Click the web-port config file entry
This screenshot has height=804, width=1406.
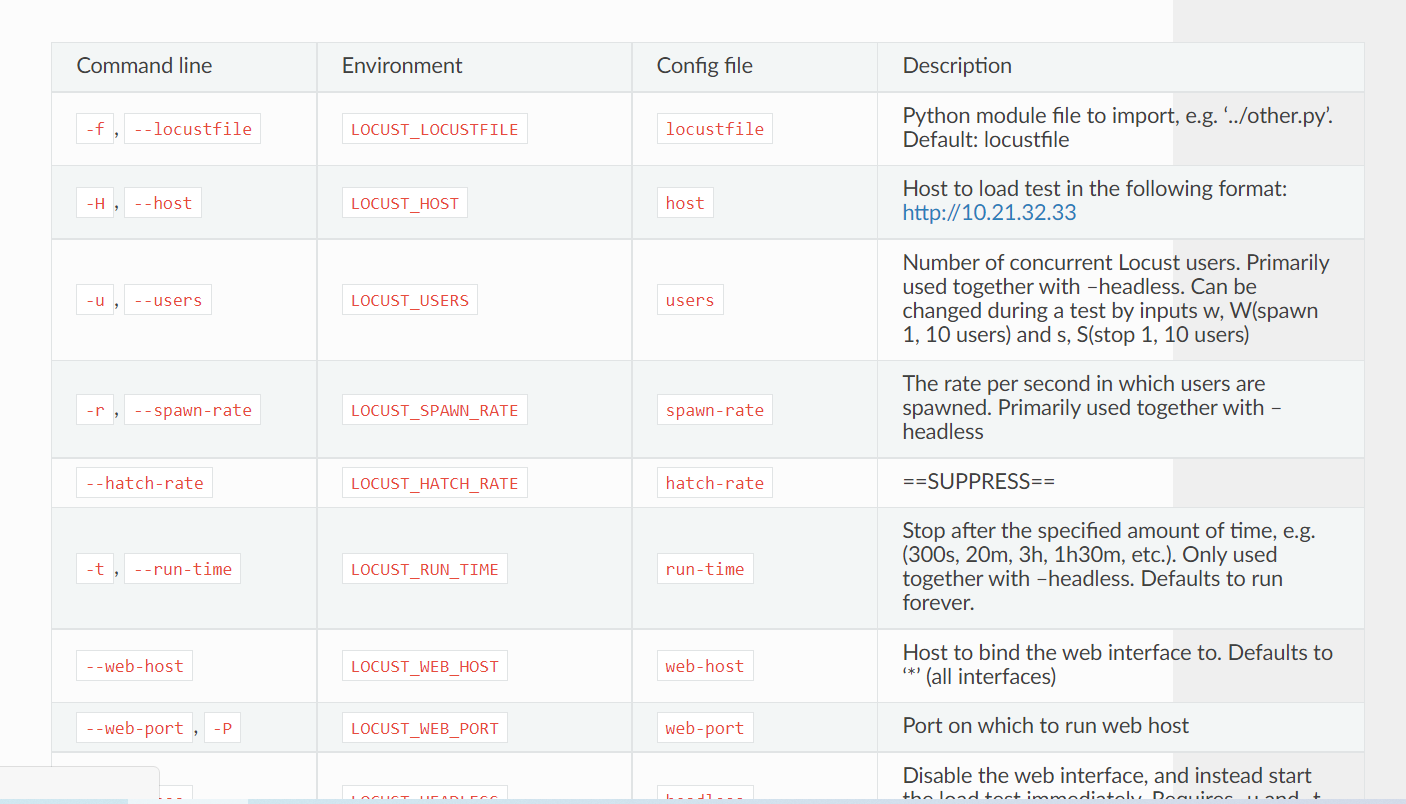click(x=705, y=727)
